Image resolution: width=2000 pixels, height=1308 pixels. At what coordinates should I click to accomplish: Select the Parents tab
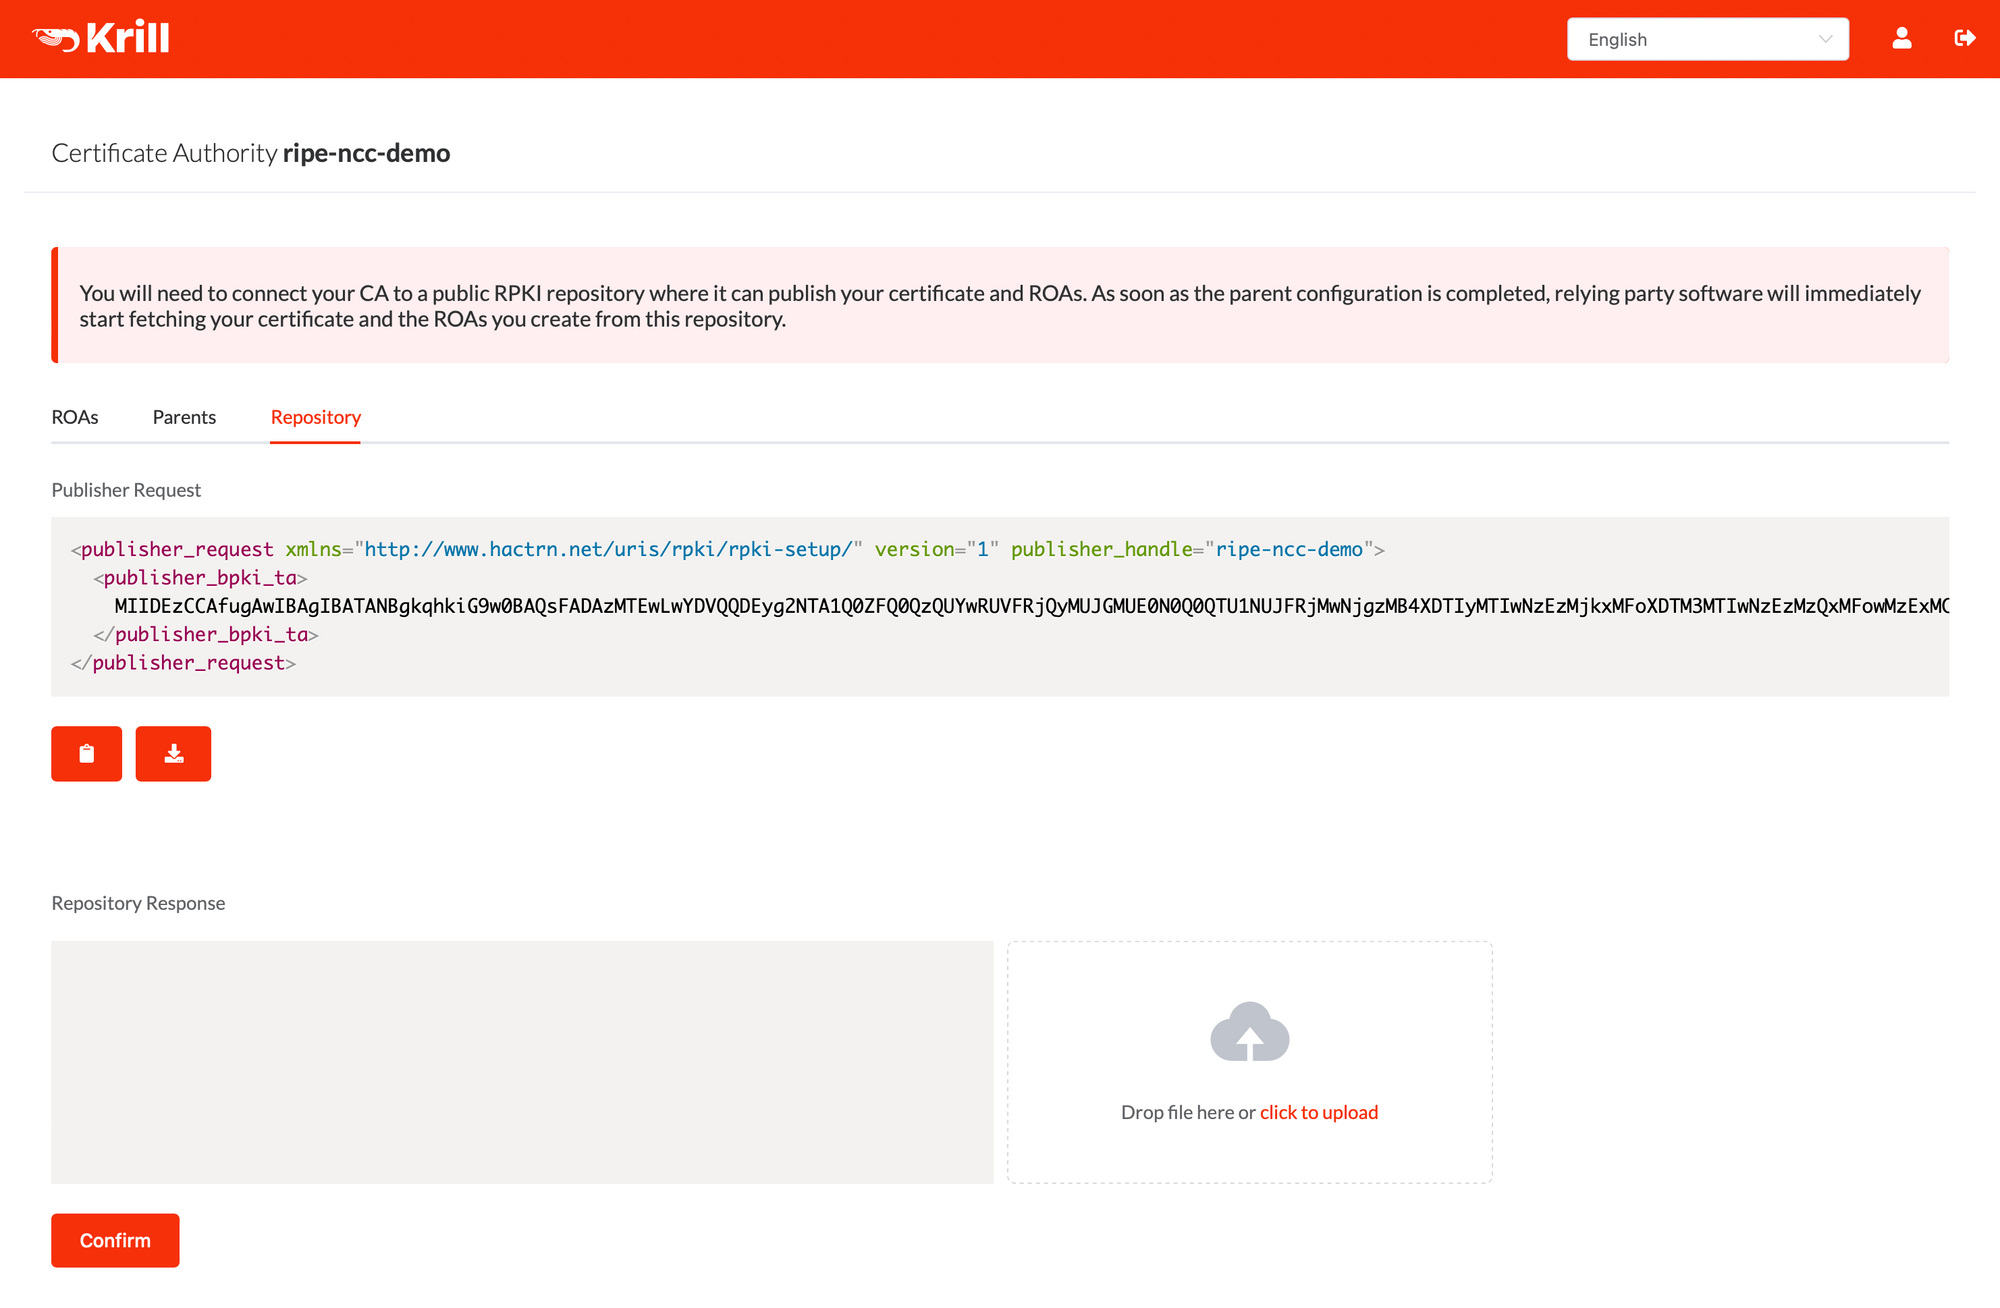[182, 415]
